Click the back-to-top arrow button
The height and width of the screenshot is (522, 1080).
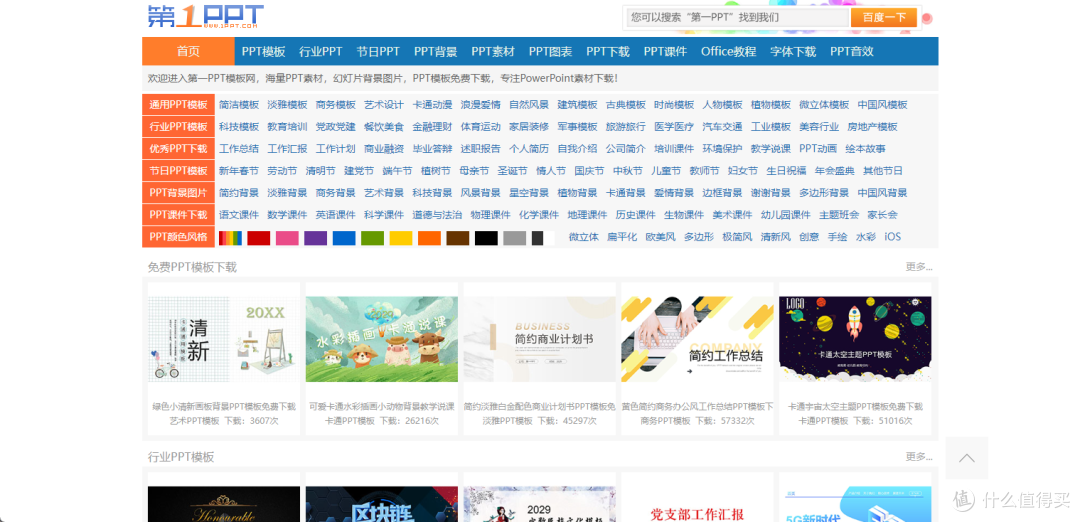(966, 458)
